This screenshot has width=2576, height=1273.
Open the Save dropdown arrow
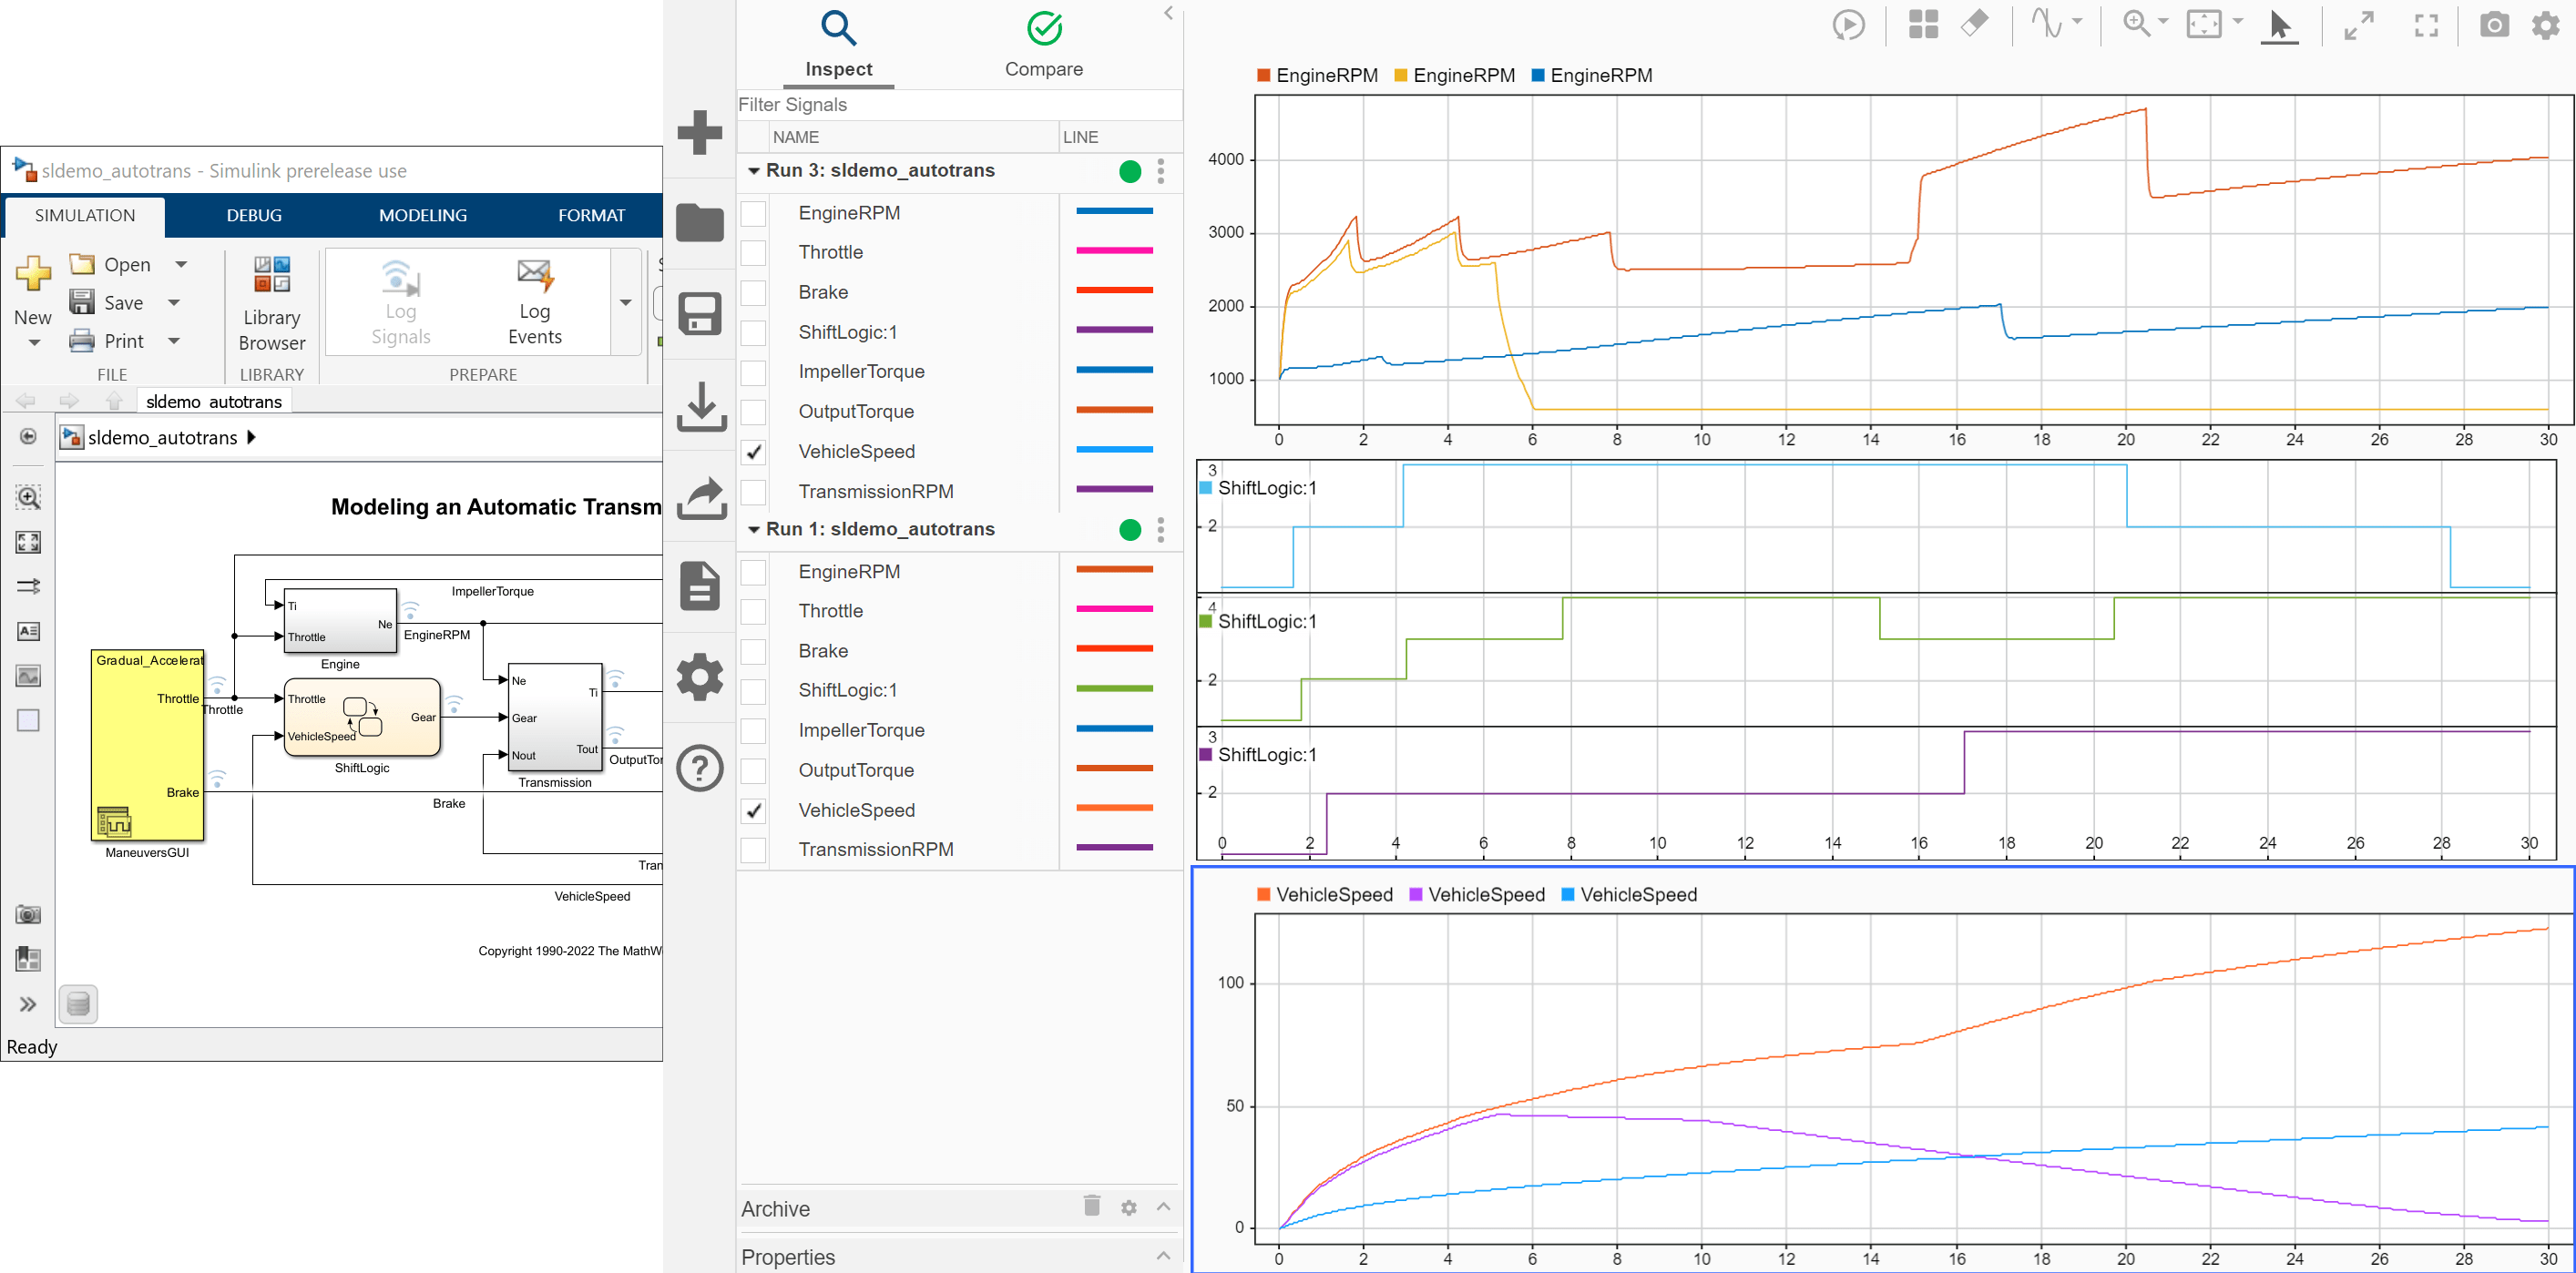tap(174, 303)
